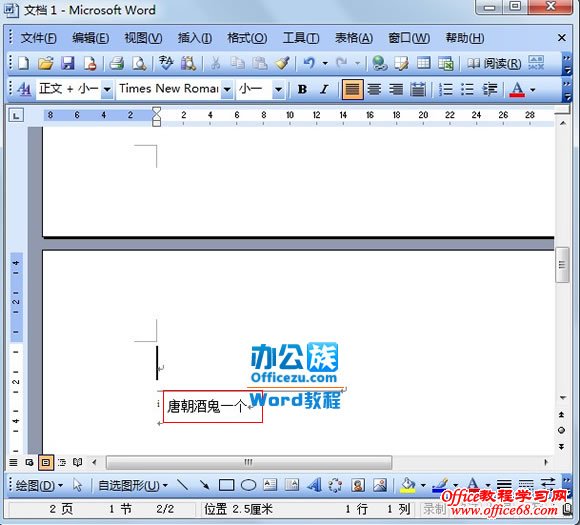Toggle Italic formatting
This screenshot has width=580, height=525.
point(324,89)
